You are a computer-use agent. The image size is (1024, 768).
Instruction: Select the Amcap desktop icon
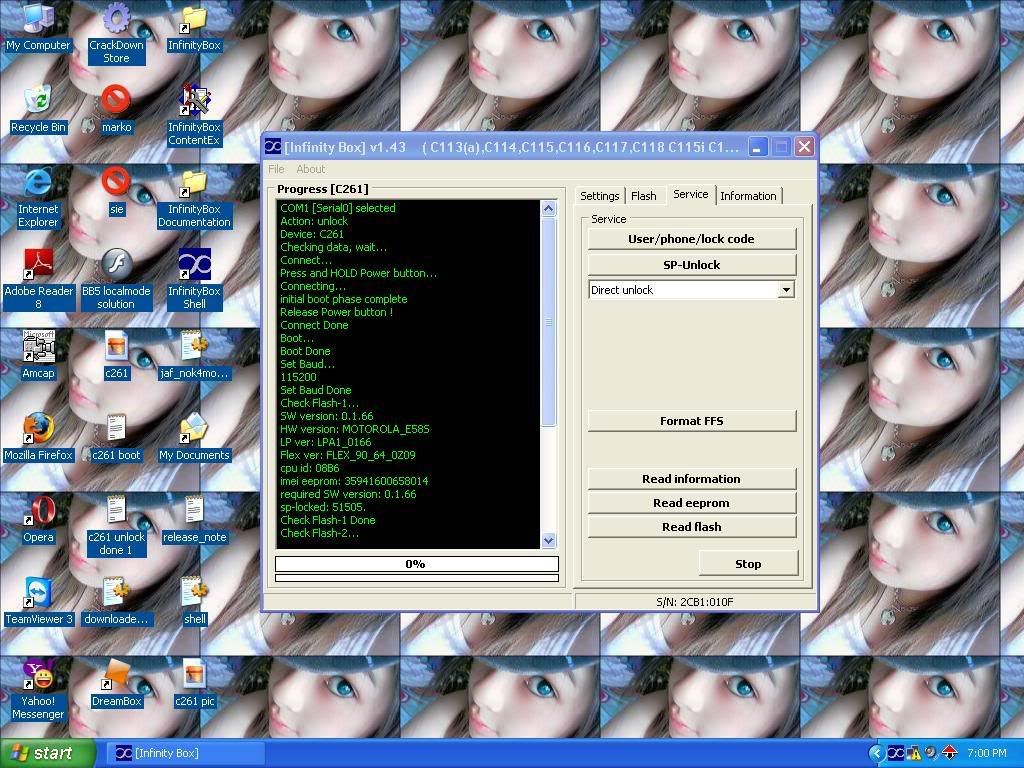click(38, 355)
